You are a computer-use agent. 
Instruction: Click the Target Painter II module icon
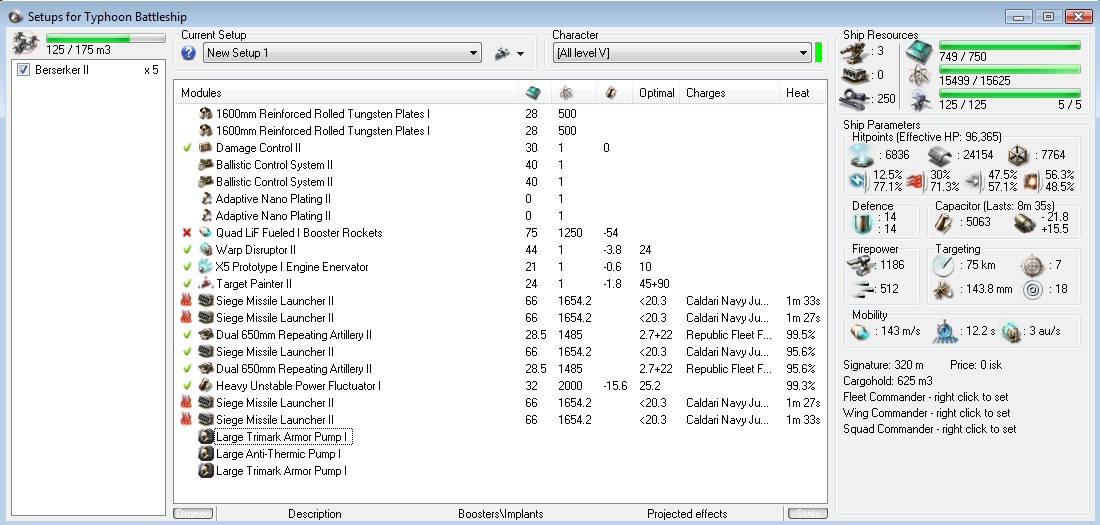(x=206, y=284)
